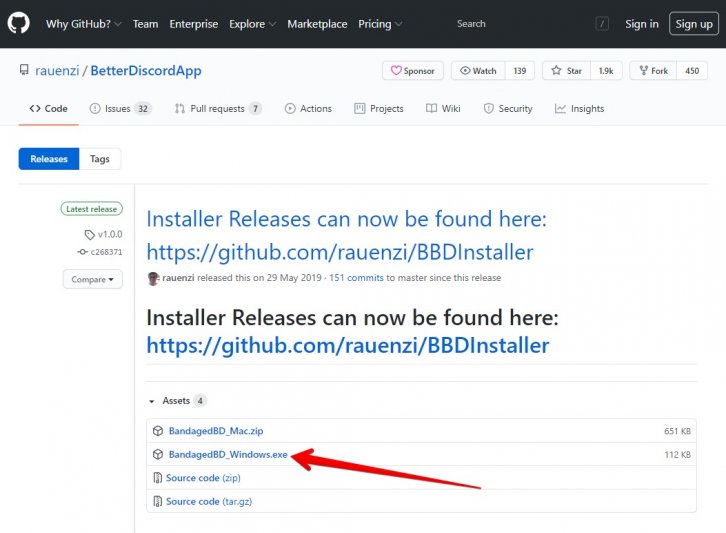Select the Releases toggle button
The width and height of the screenshot is (726, 533).
point(49,159)
